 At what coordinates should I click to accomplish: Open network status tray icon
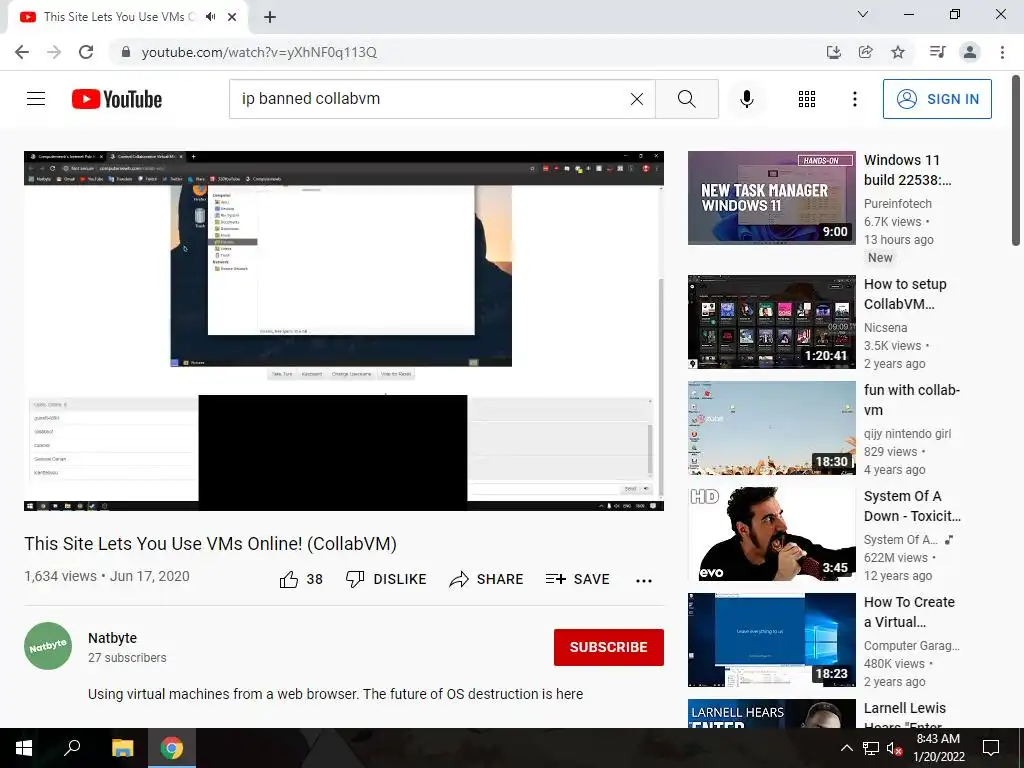871,748
